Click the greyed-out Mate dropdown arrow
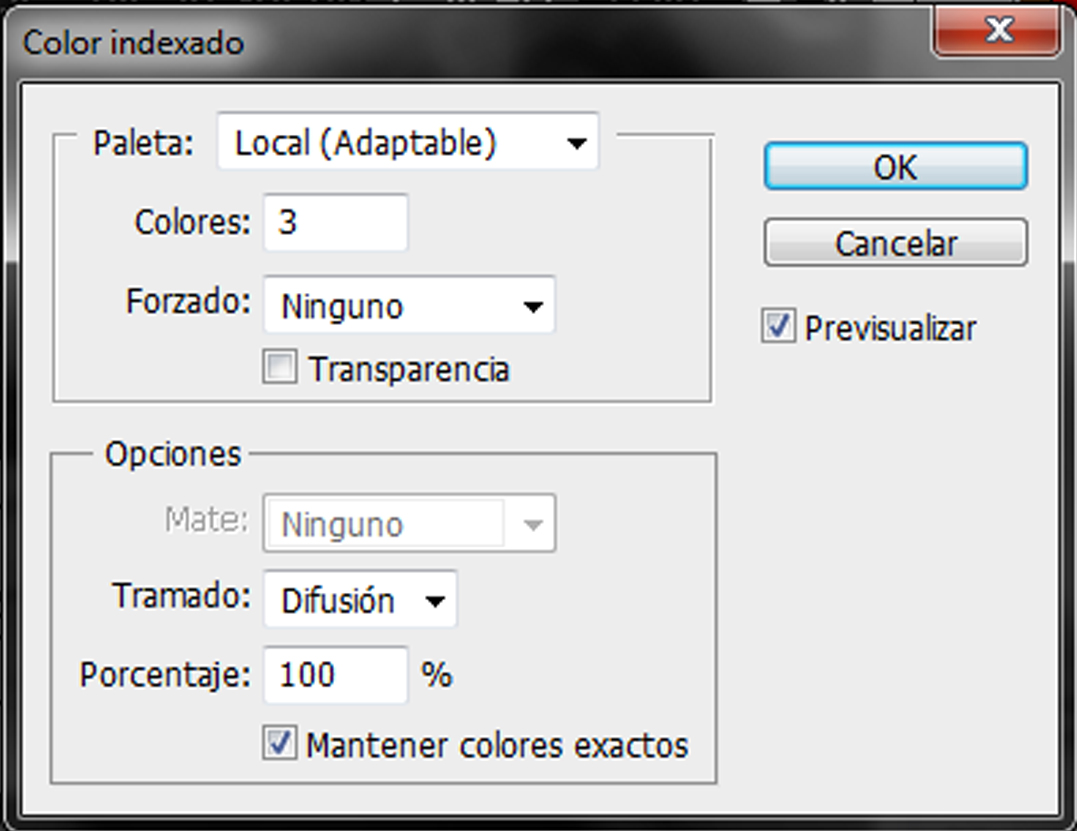1077x831 pixels. (x=533, y=525)
